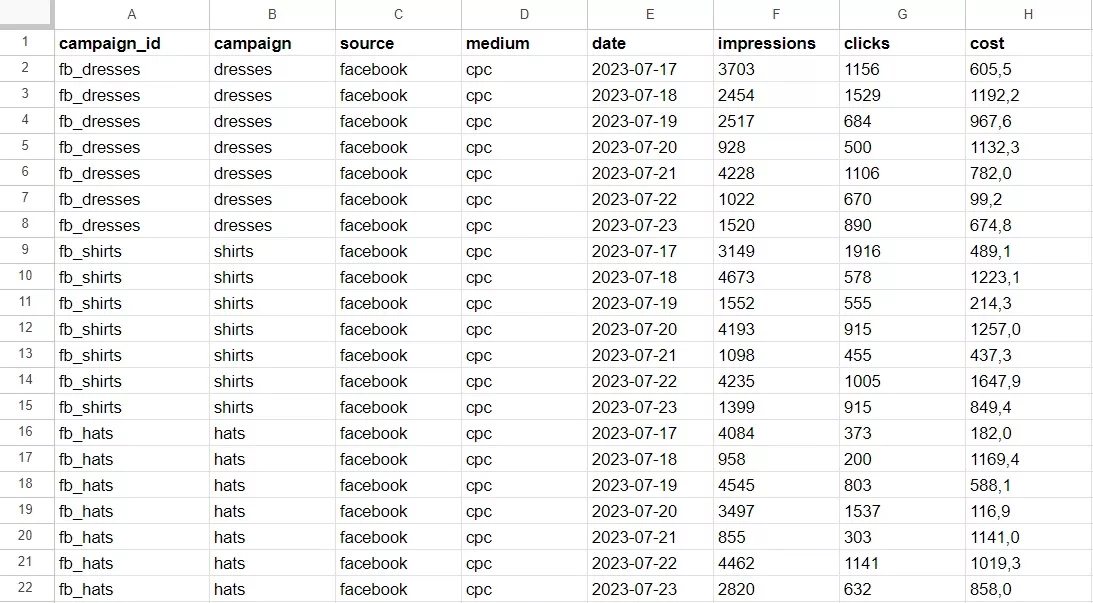Select row 9 header
Viewport: 1093px width, 603px height.
pyautogui.click(x=26, y=251)
